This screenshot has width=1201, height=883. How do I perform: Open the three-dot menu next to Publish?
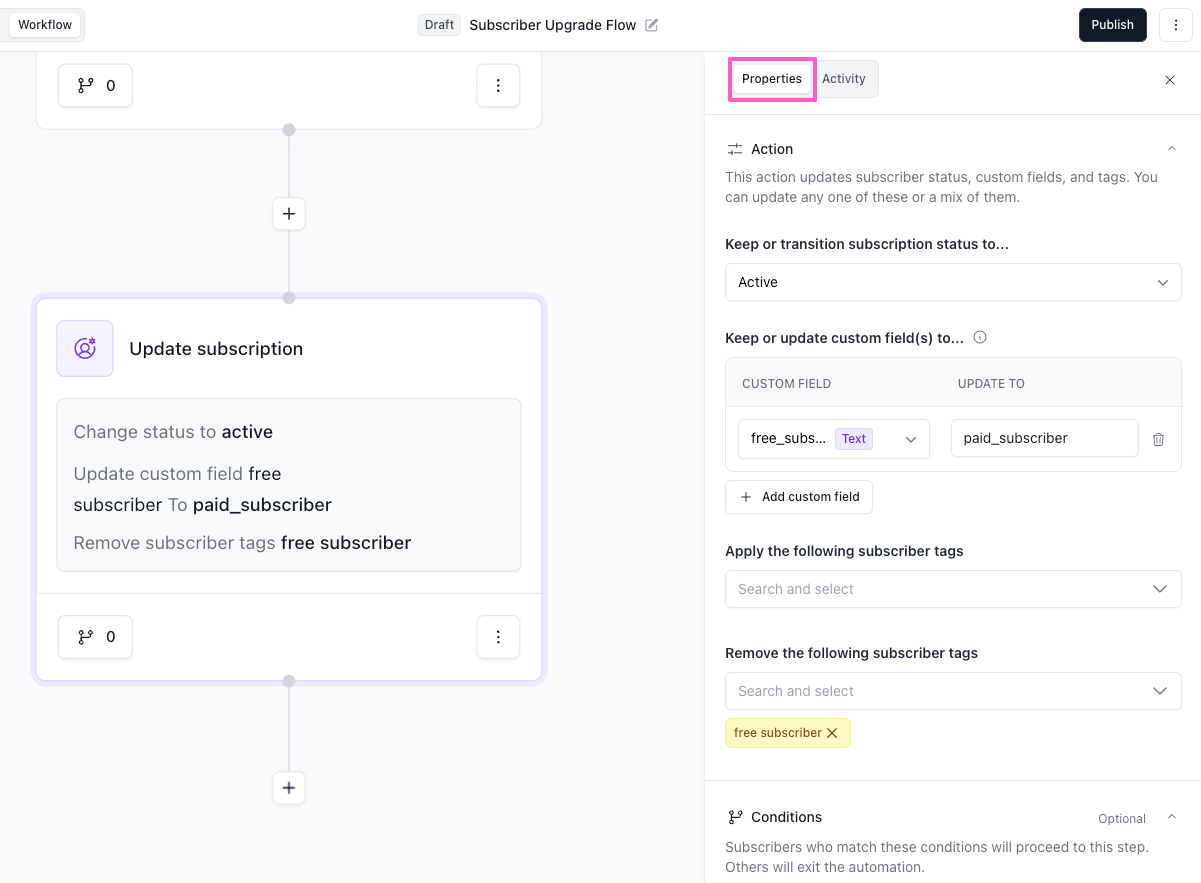(1175, 25)
